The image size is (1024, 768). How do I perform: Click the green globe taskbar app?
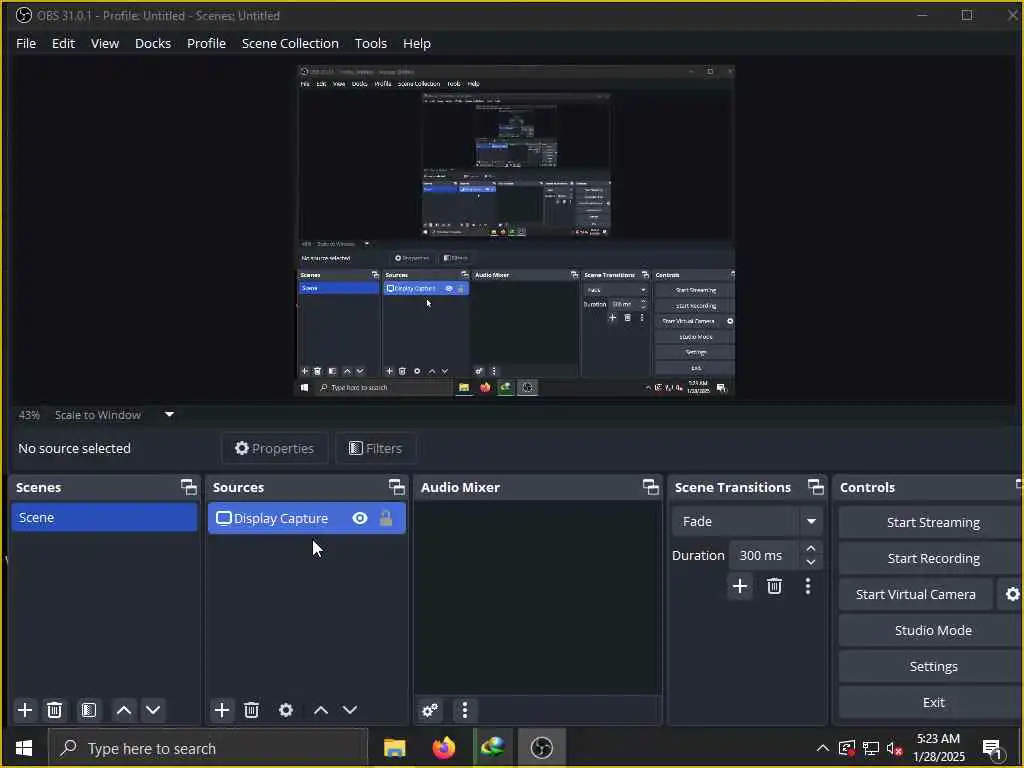tap(493, 748)
